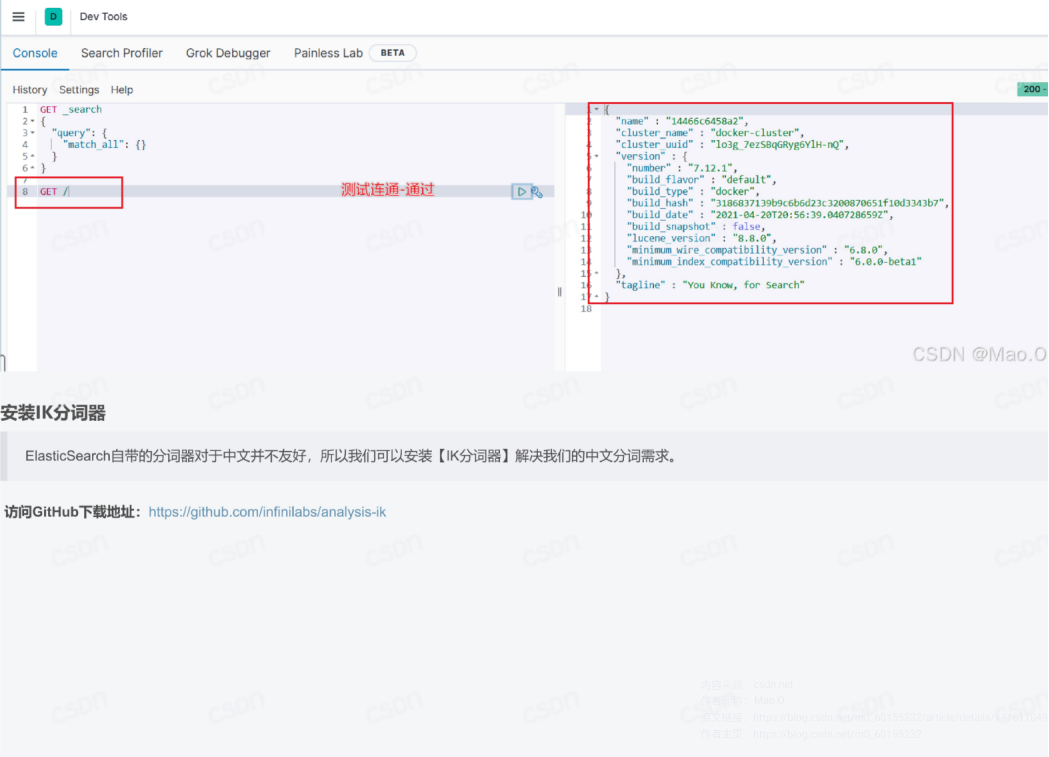Select the "name" value 14466c6458a2
1049x757 pixels.
click(x=705, y=121)
